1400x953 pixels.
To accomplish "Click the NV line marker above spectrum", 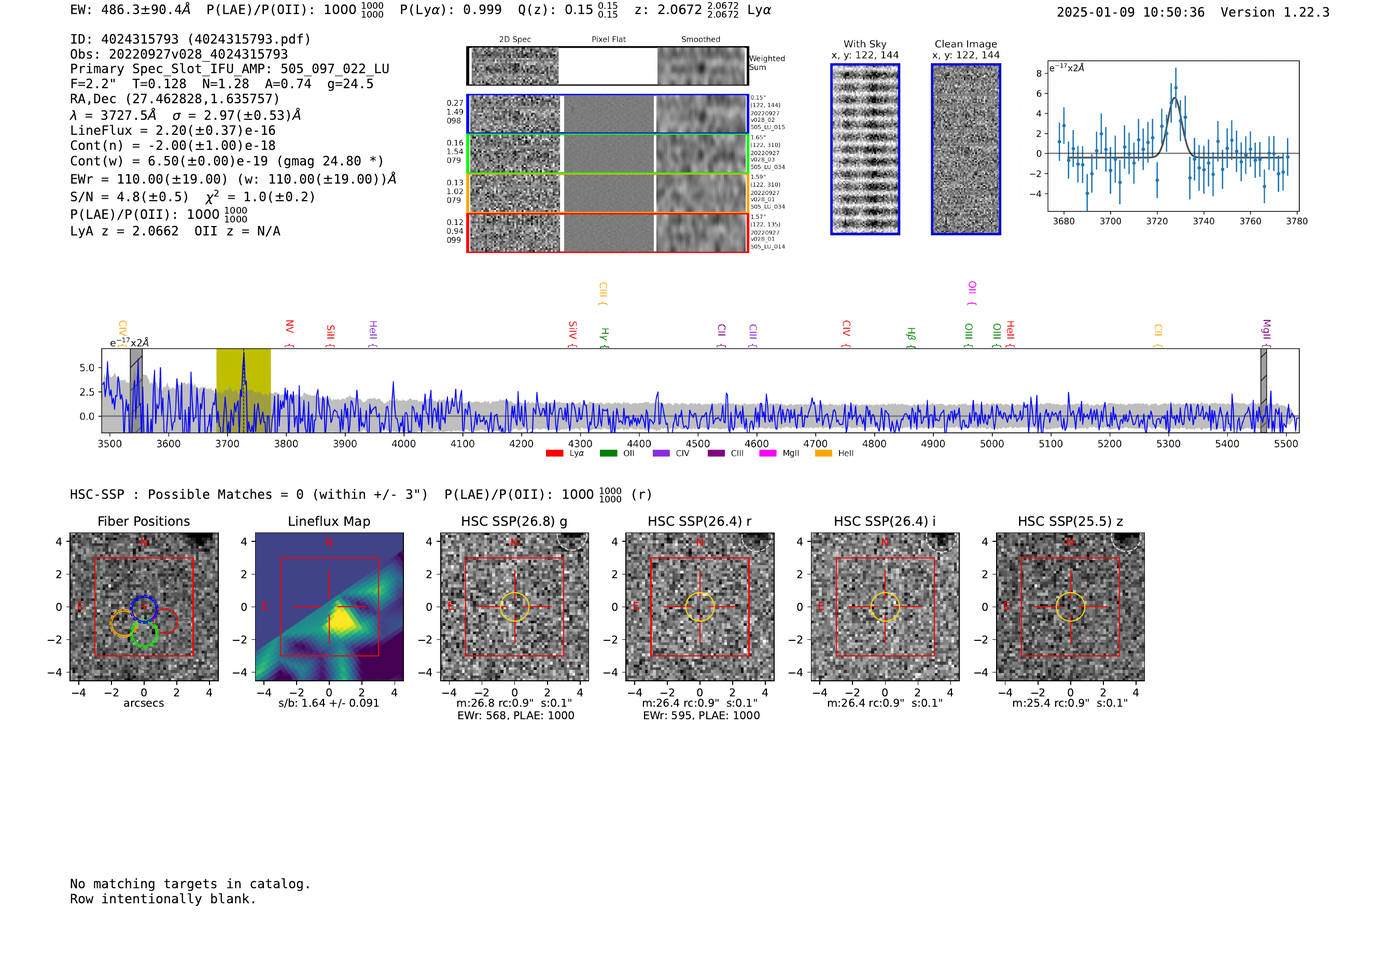I will pyautogui.click(x=289, y=333).
